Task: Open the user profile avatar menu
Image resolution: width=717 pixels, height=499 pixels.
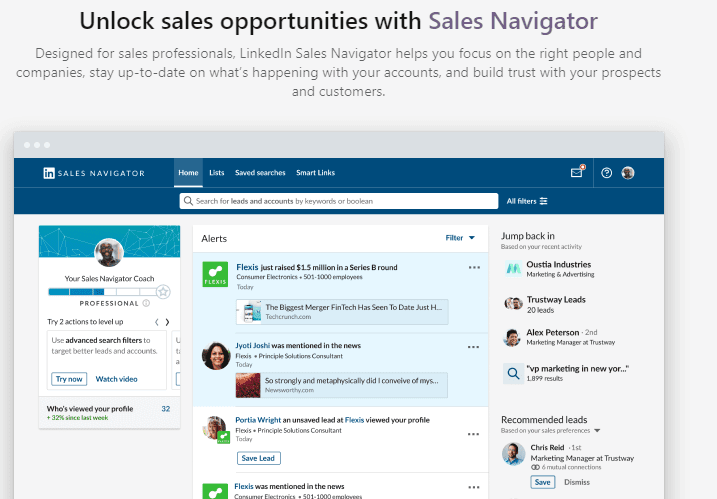Action: coord(628,173)
